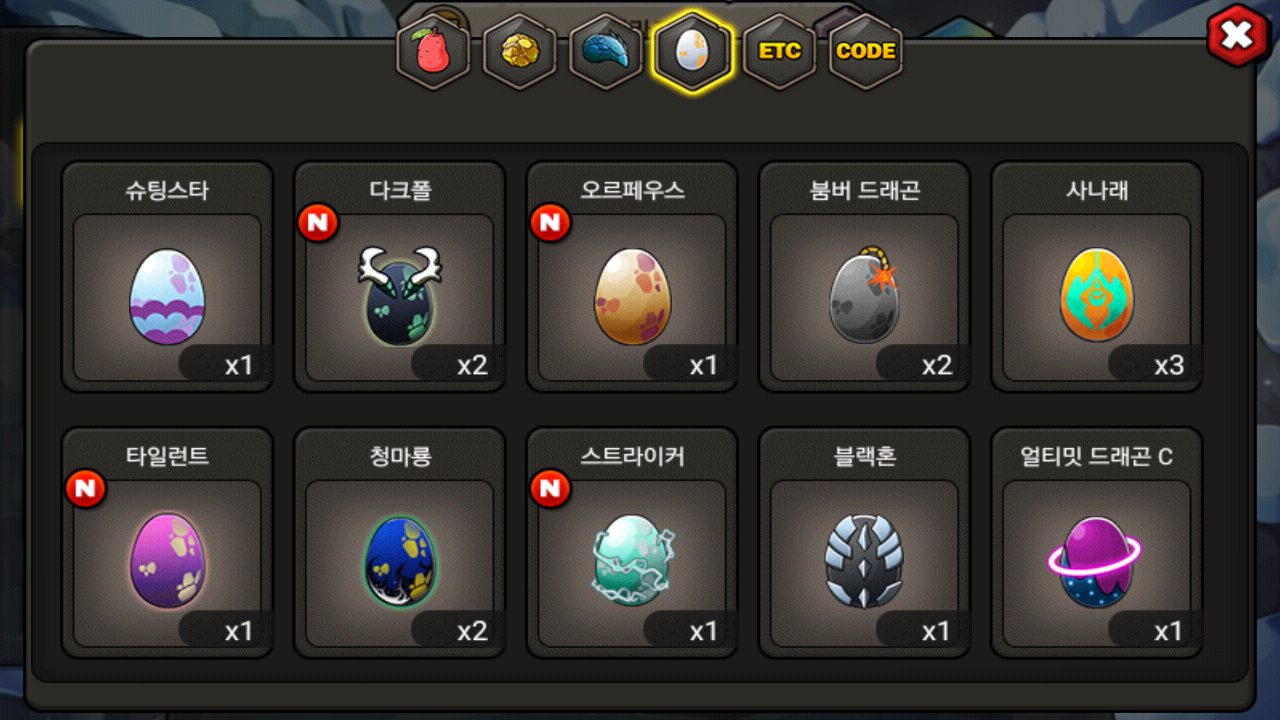Screen dimensions: 1280x720
Task: Close the inventory with the red X
Action: [1238, 36]
